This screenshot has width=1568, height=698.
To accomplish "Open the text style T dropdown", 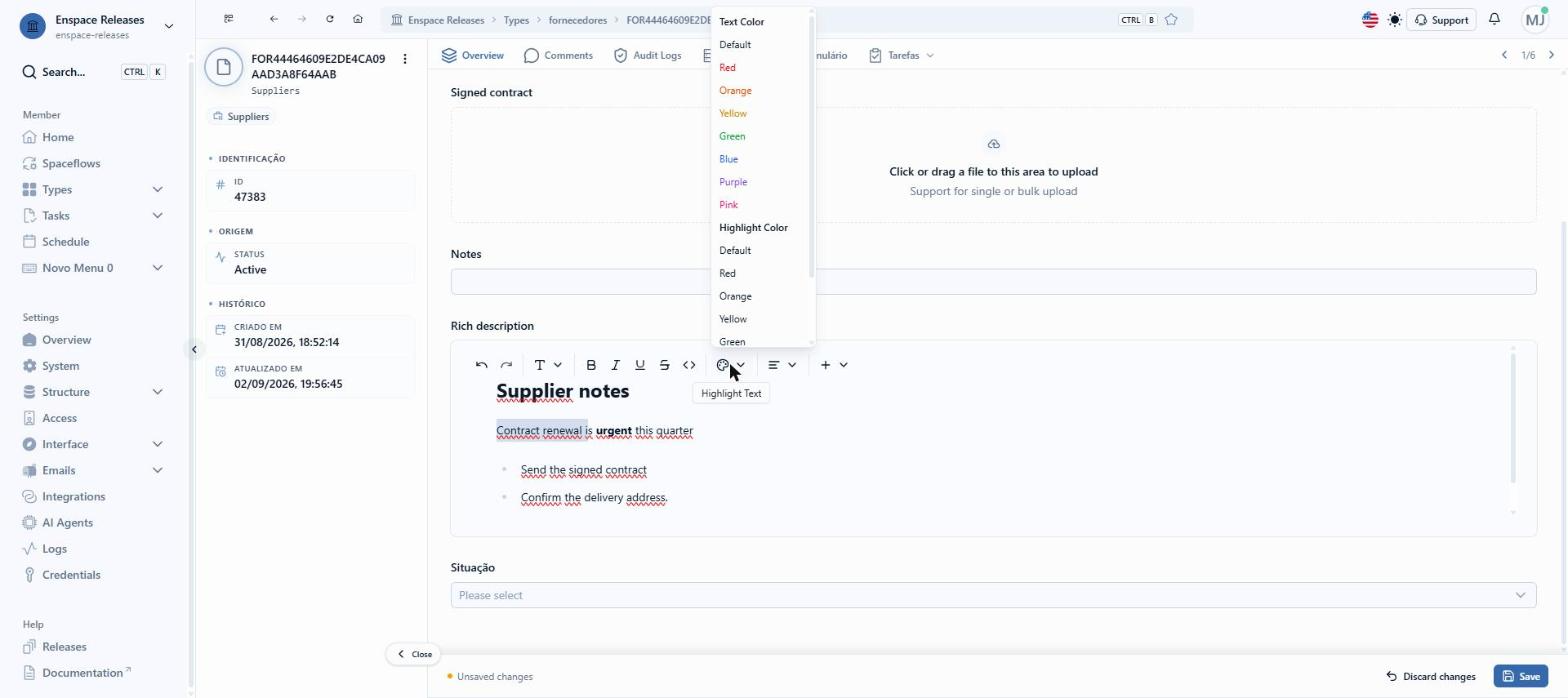I will pyautogui.click(x=548, y=365).
